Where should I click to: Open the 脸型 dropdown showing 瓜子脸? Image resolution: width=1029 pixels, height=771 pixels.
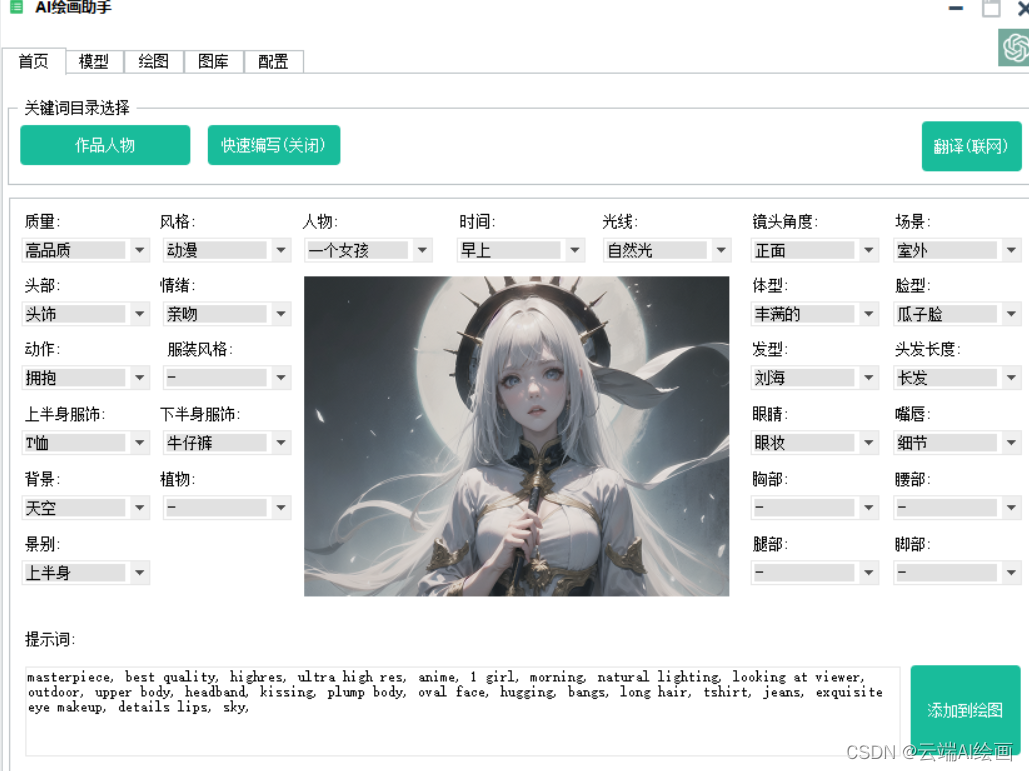click(x=957, y=314)
